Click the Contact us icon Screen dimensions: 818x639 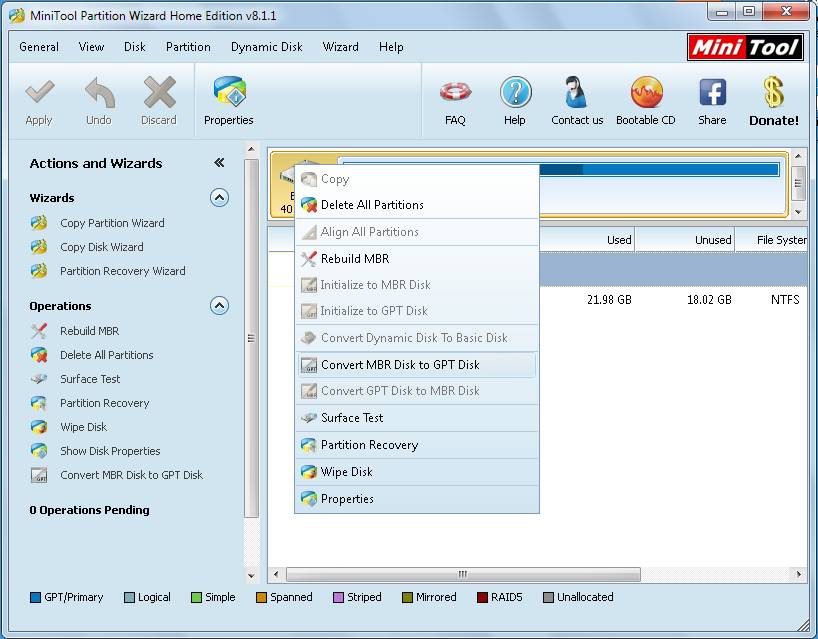pos(576,92)
